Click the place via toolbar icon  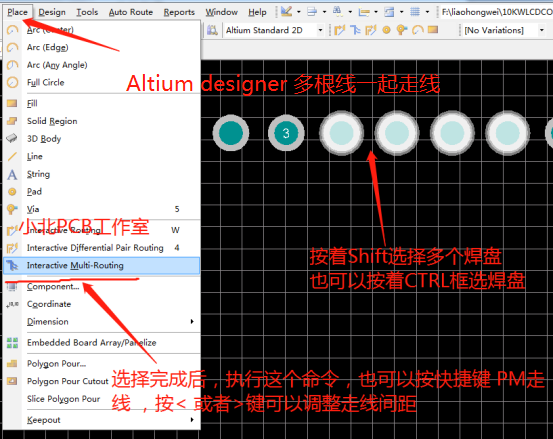click(x=402, y=30)
